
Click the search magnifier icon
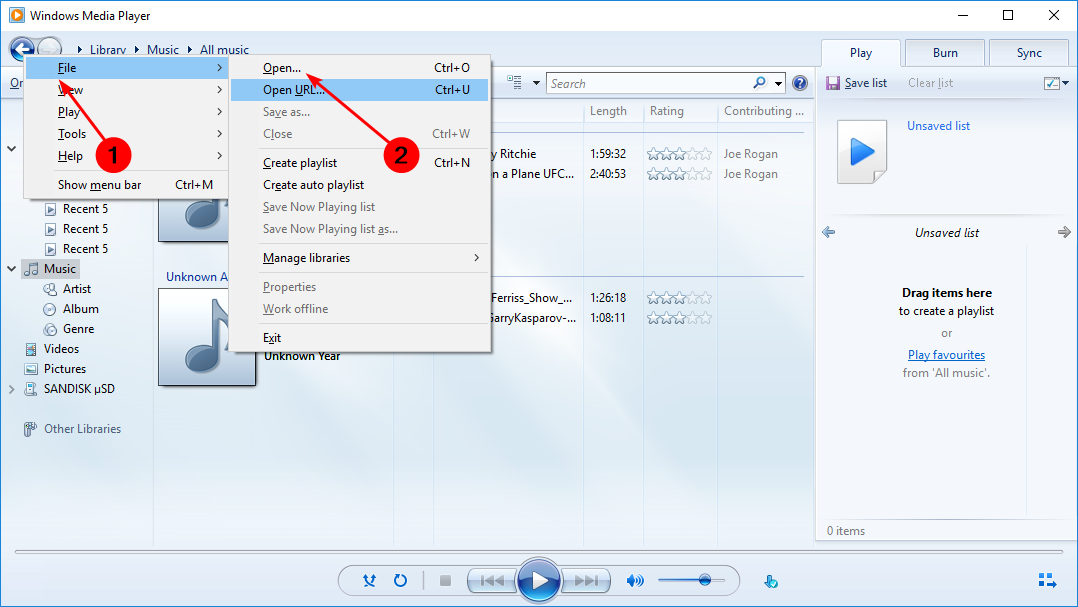coord(759,83)
